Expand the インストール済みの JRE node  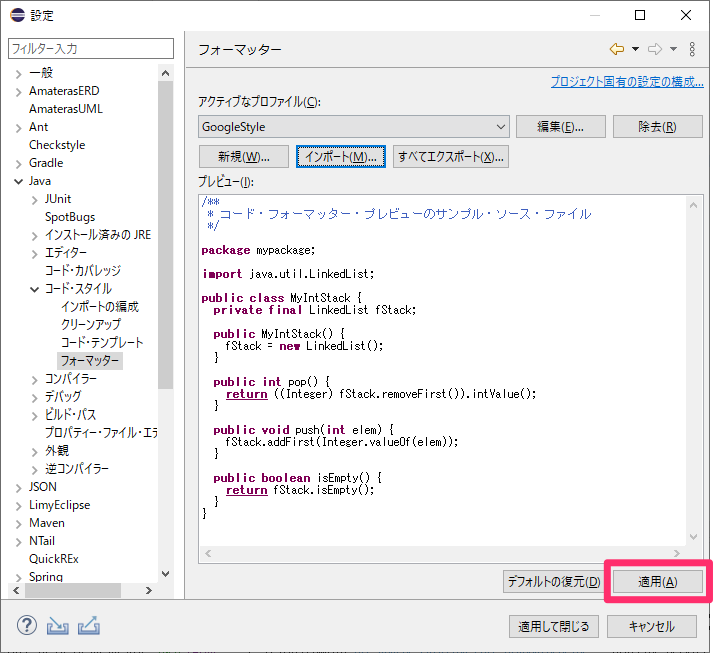[x=35, y=236]
